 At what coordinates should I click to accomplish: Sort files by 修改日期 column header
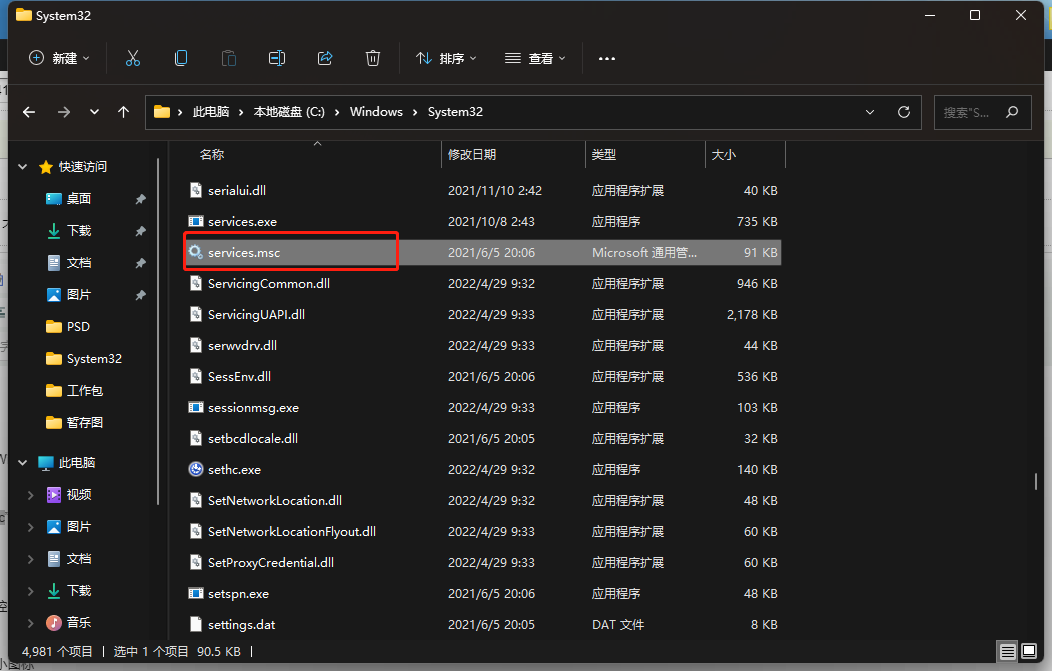coord(472,155)
